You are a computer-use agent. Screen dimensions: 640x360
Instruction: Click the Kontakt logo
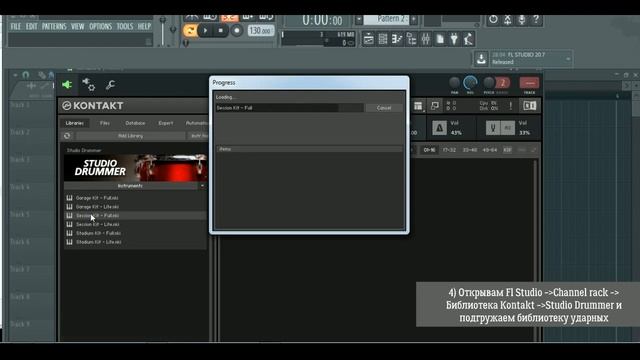93,106
